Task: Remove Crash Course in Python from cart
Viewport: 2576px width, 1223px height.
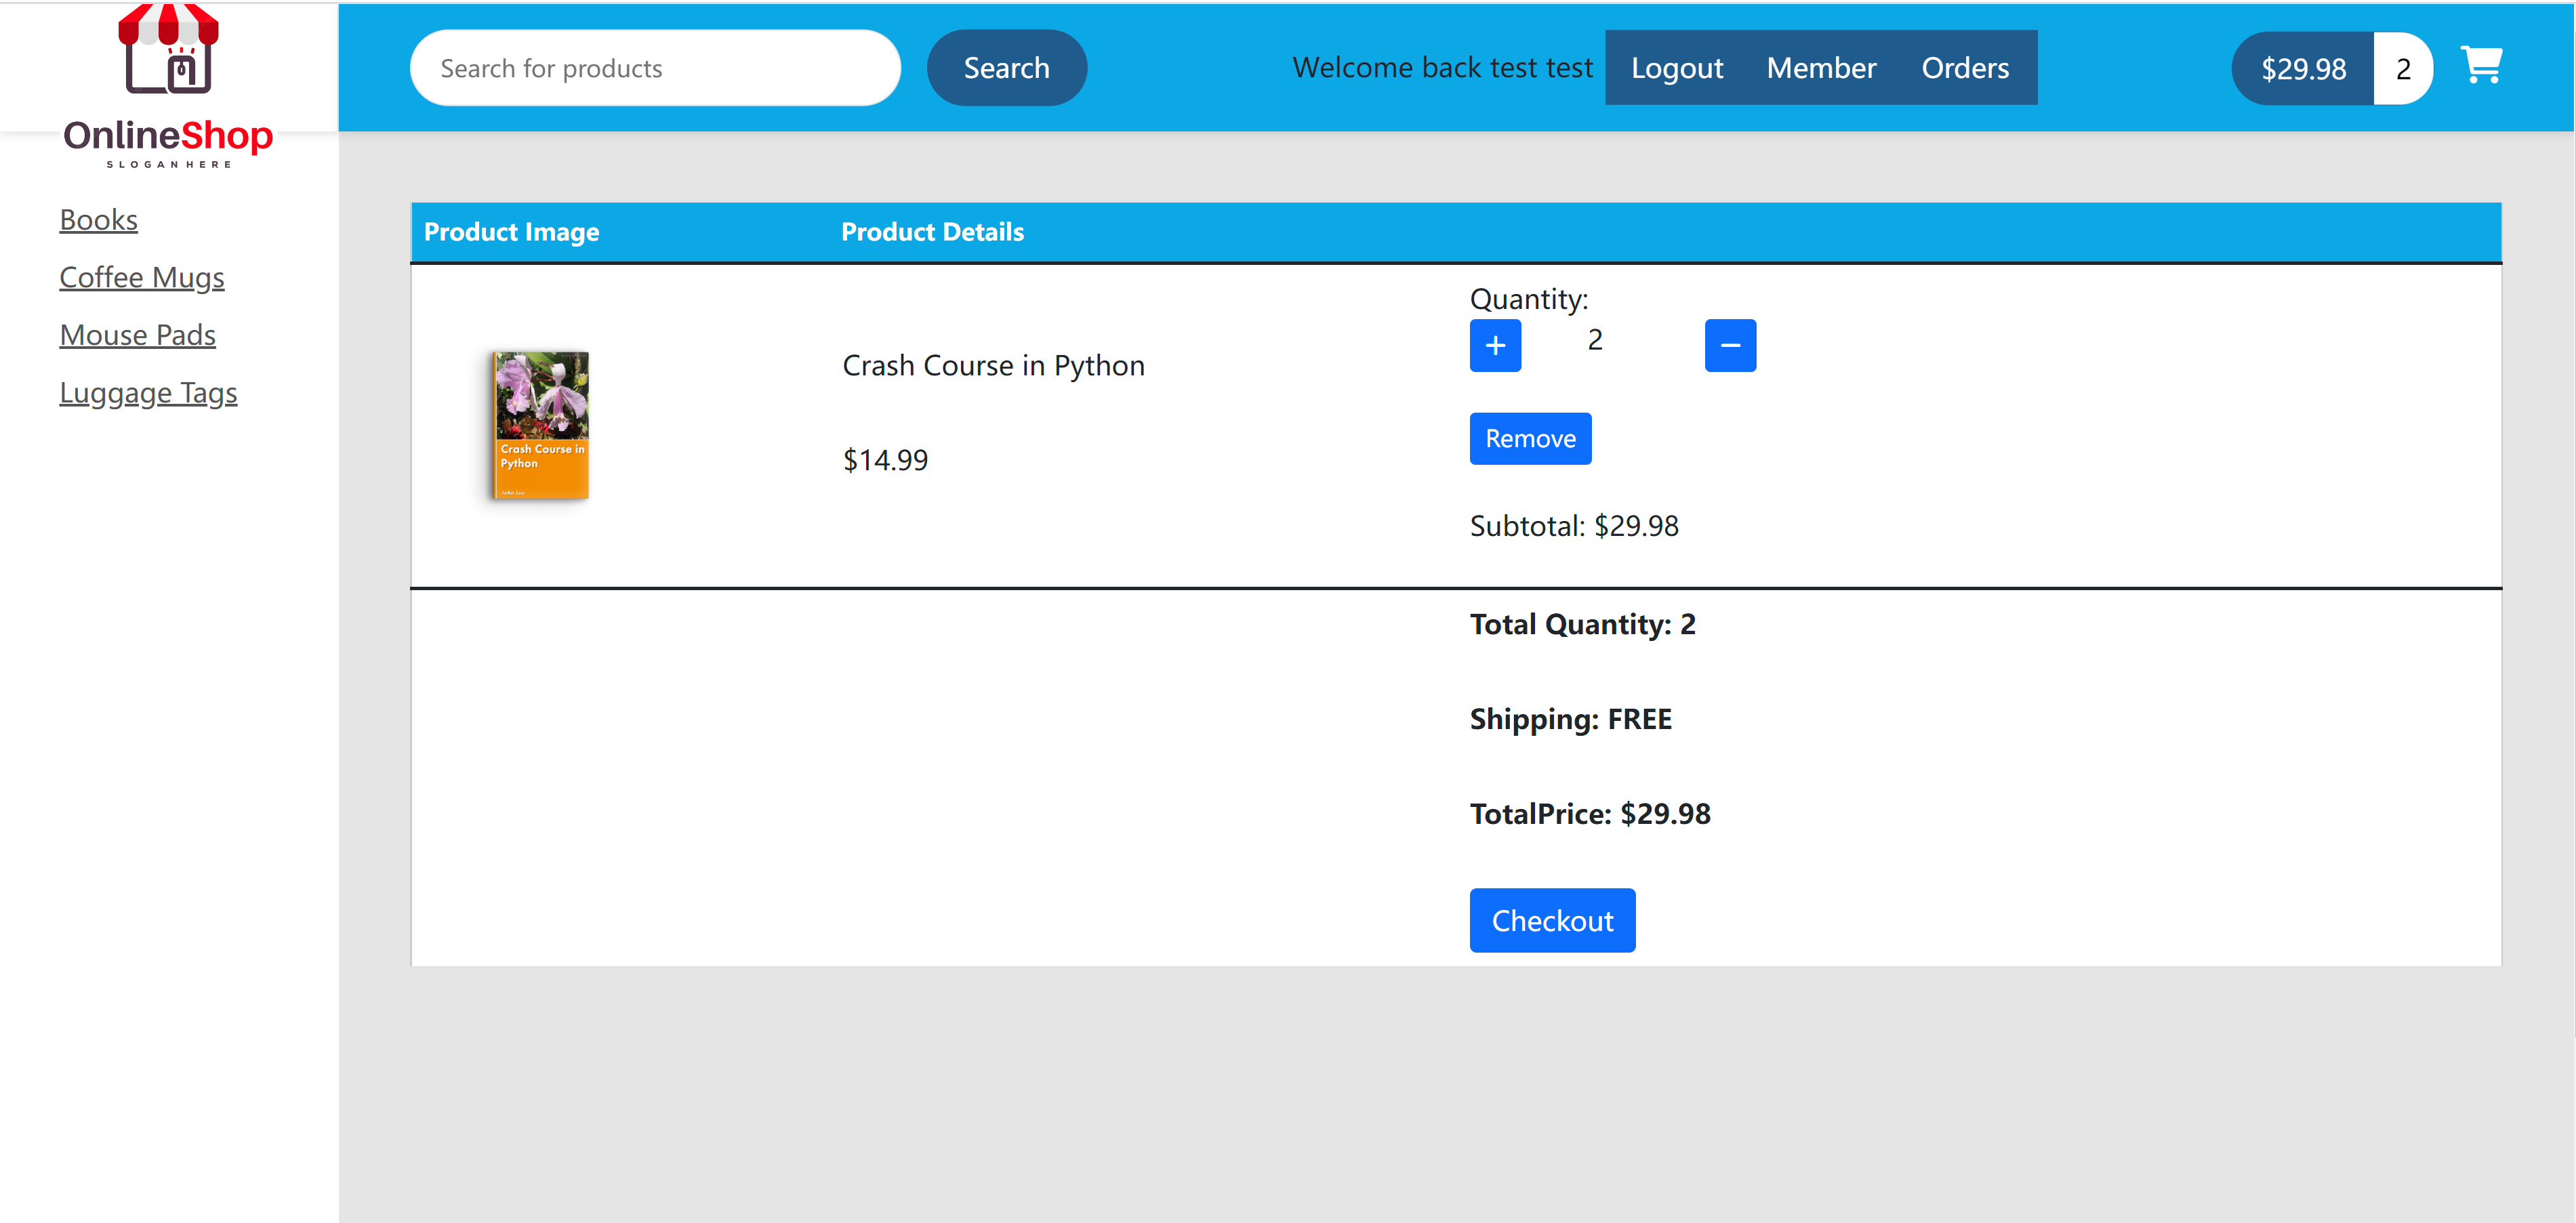Action: click(x=1530, y=438)
